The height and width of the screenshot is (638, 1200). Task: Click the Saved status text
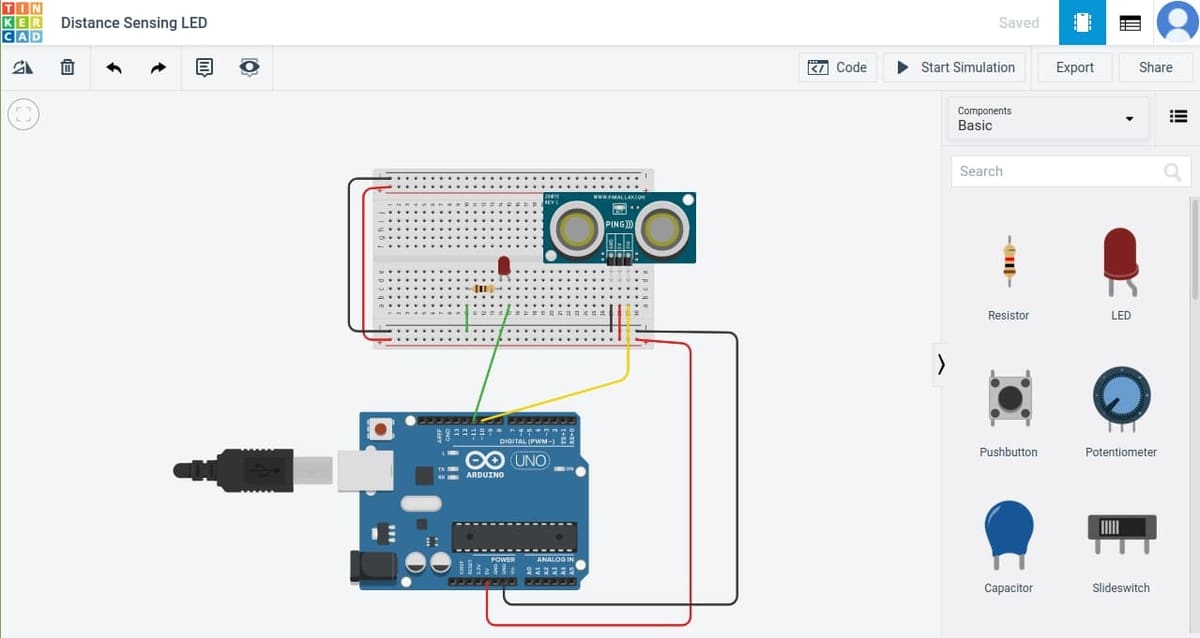click(1019, 23)
